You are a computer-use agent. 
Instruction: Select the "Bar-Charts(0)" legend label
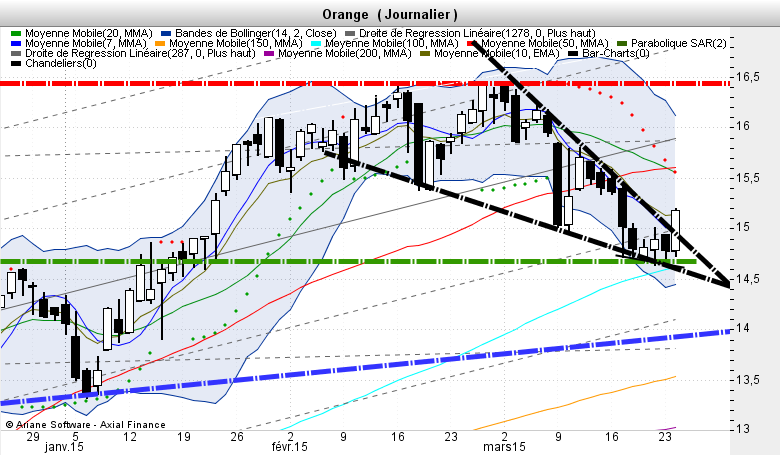click(x=616, y=53)
